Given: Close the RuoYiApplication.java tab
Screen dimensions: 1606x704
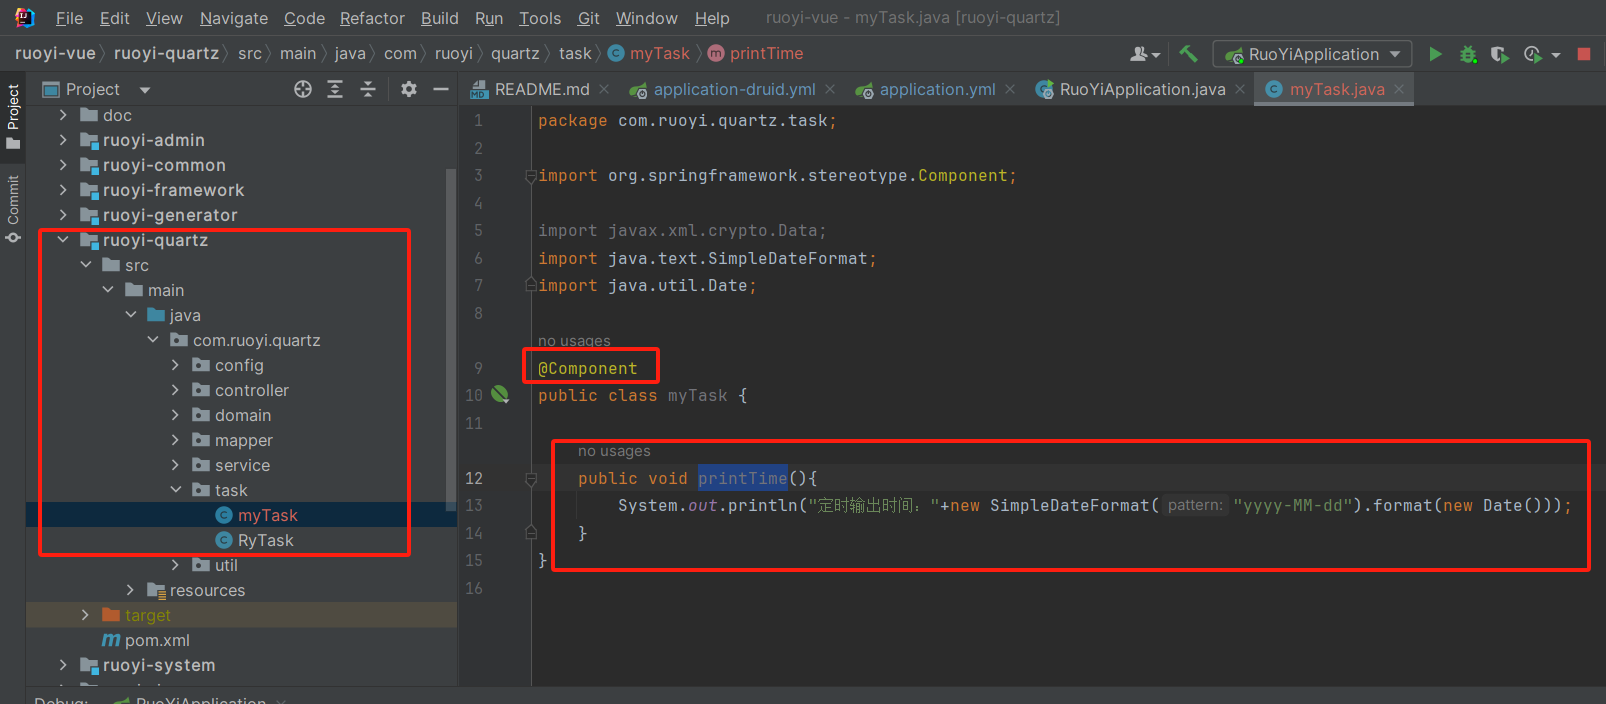Looking at the screenshot, I should [1240, 89].
